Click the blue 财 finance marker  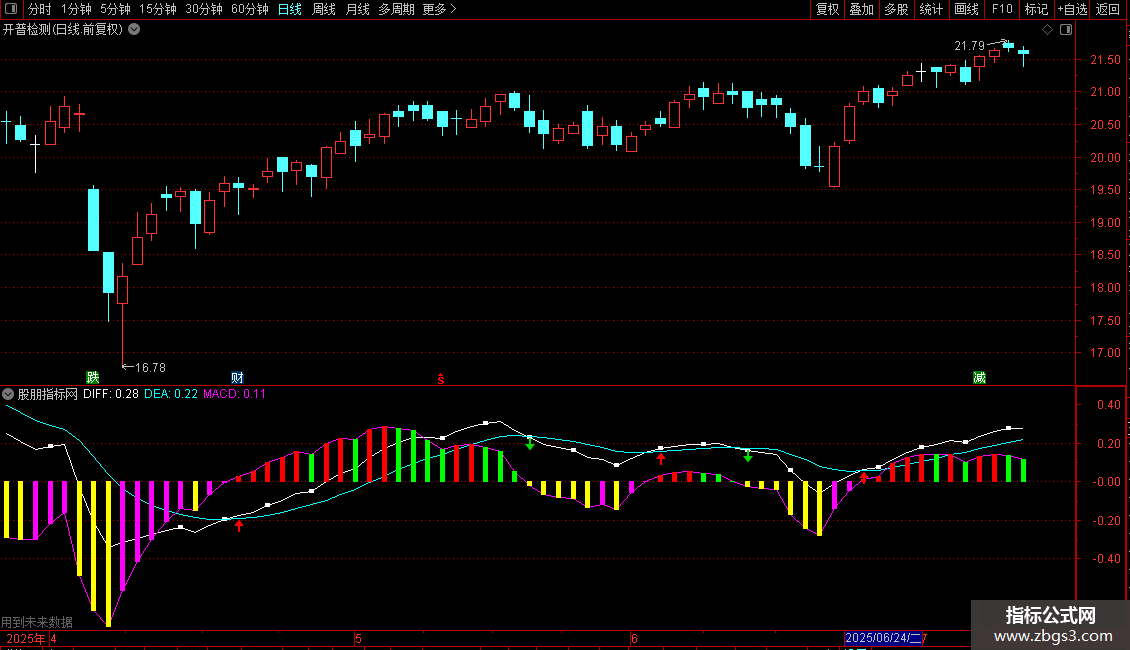237,378
